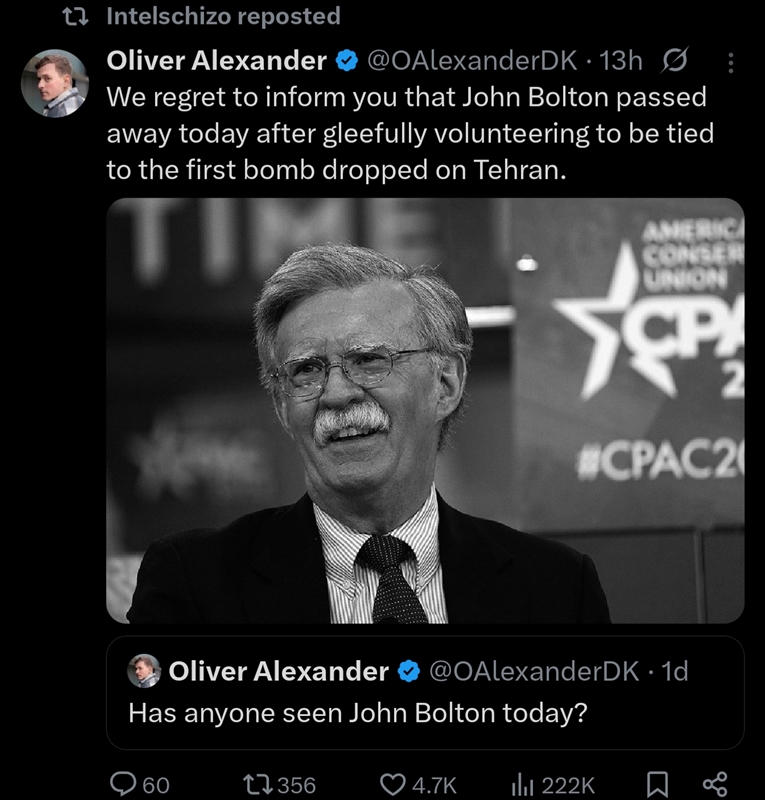
Task: Click the 13h timestamp
Action: pyautogui.click(x=620, y=61)
